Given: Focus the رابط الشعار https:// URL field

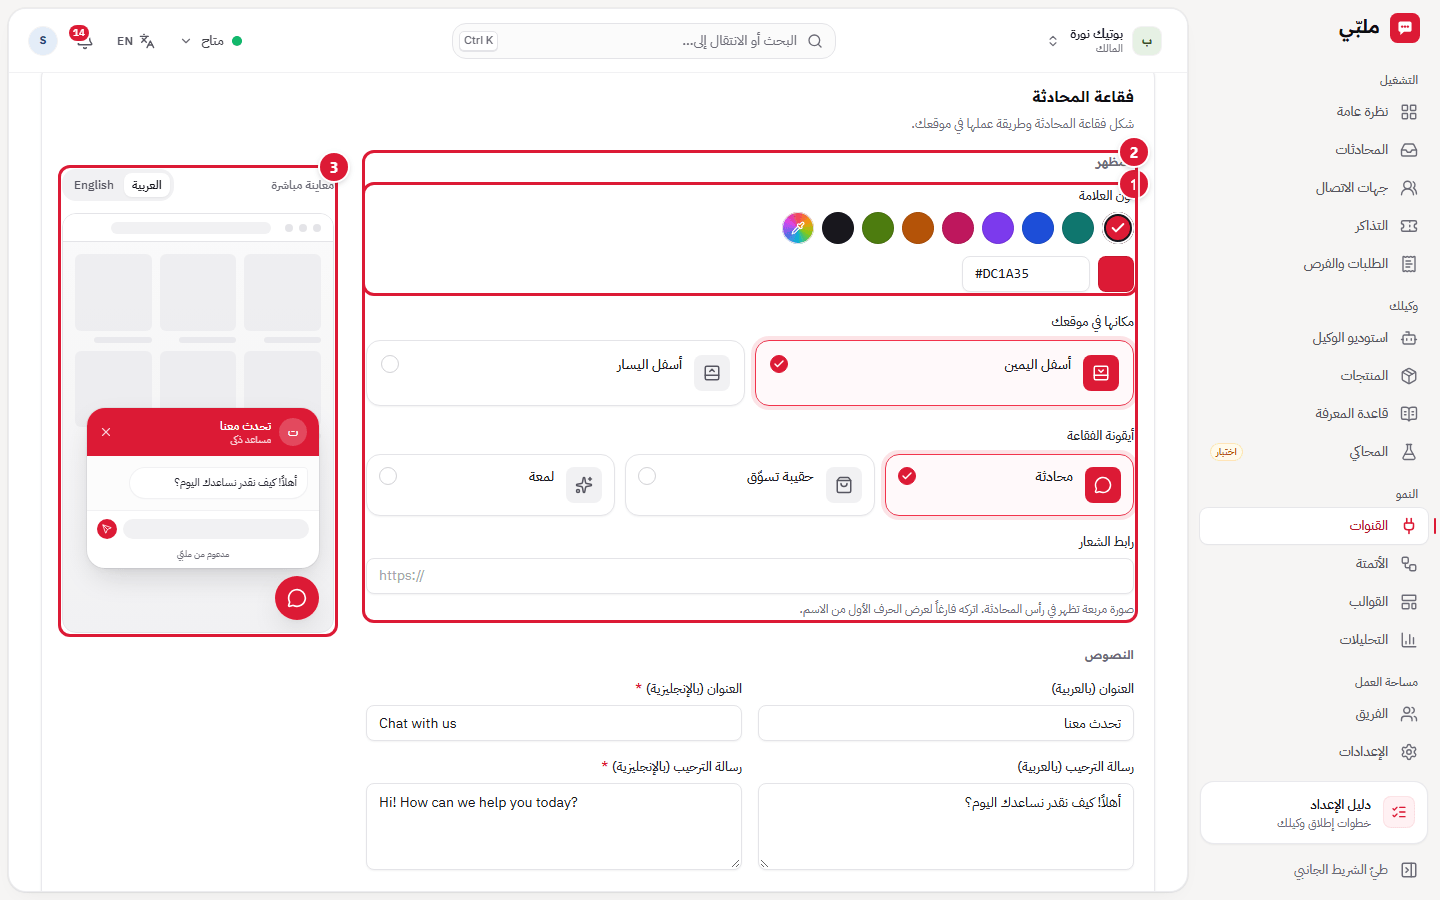Looking at the screenshot, I should (750, 576).
